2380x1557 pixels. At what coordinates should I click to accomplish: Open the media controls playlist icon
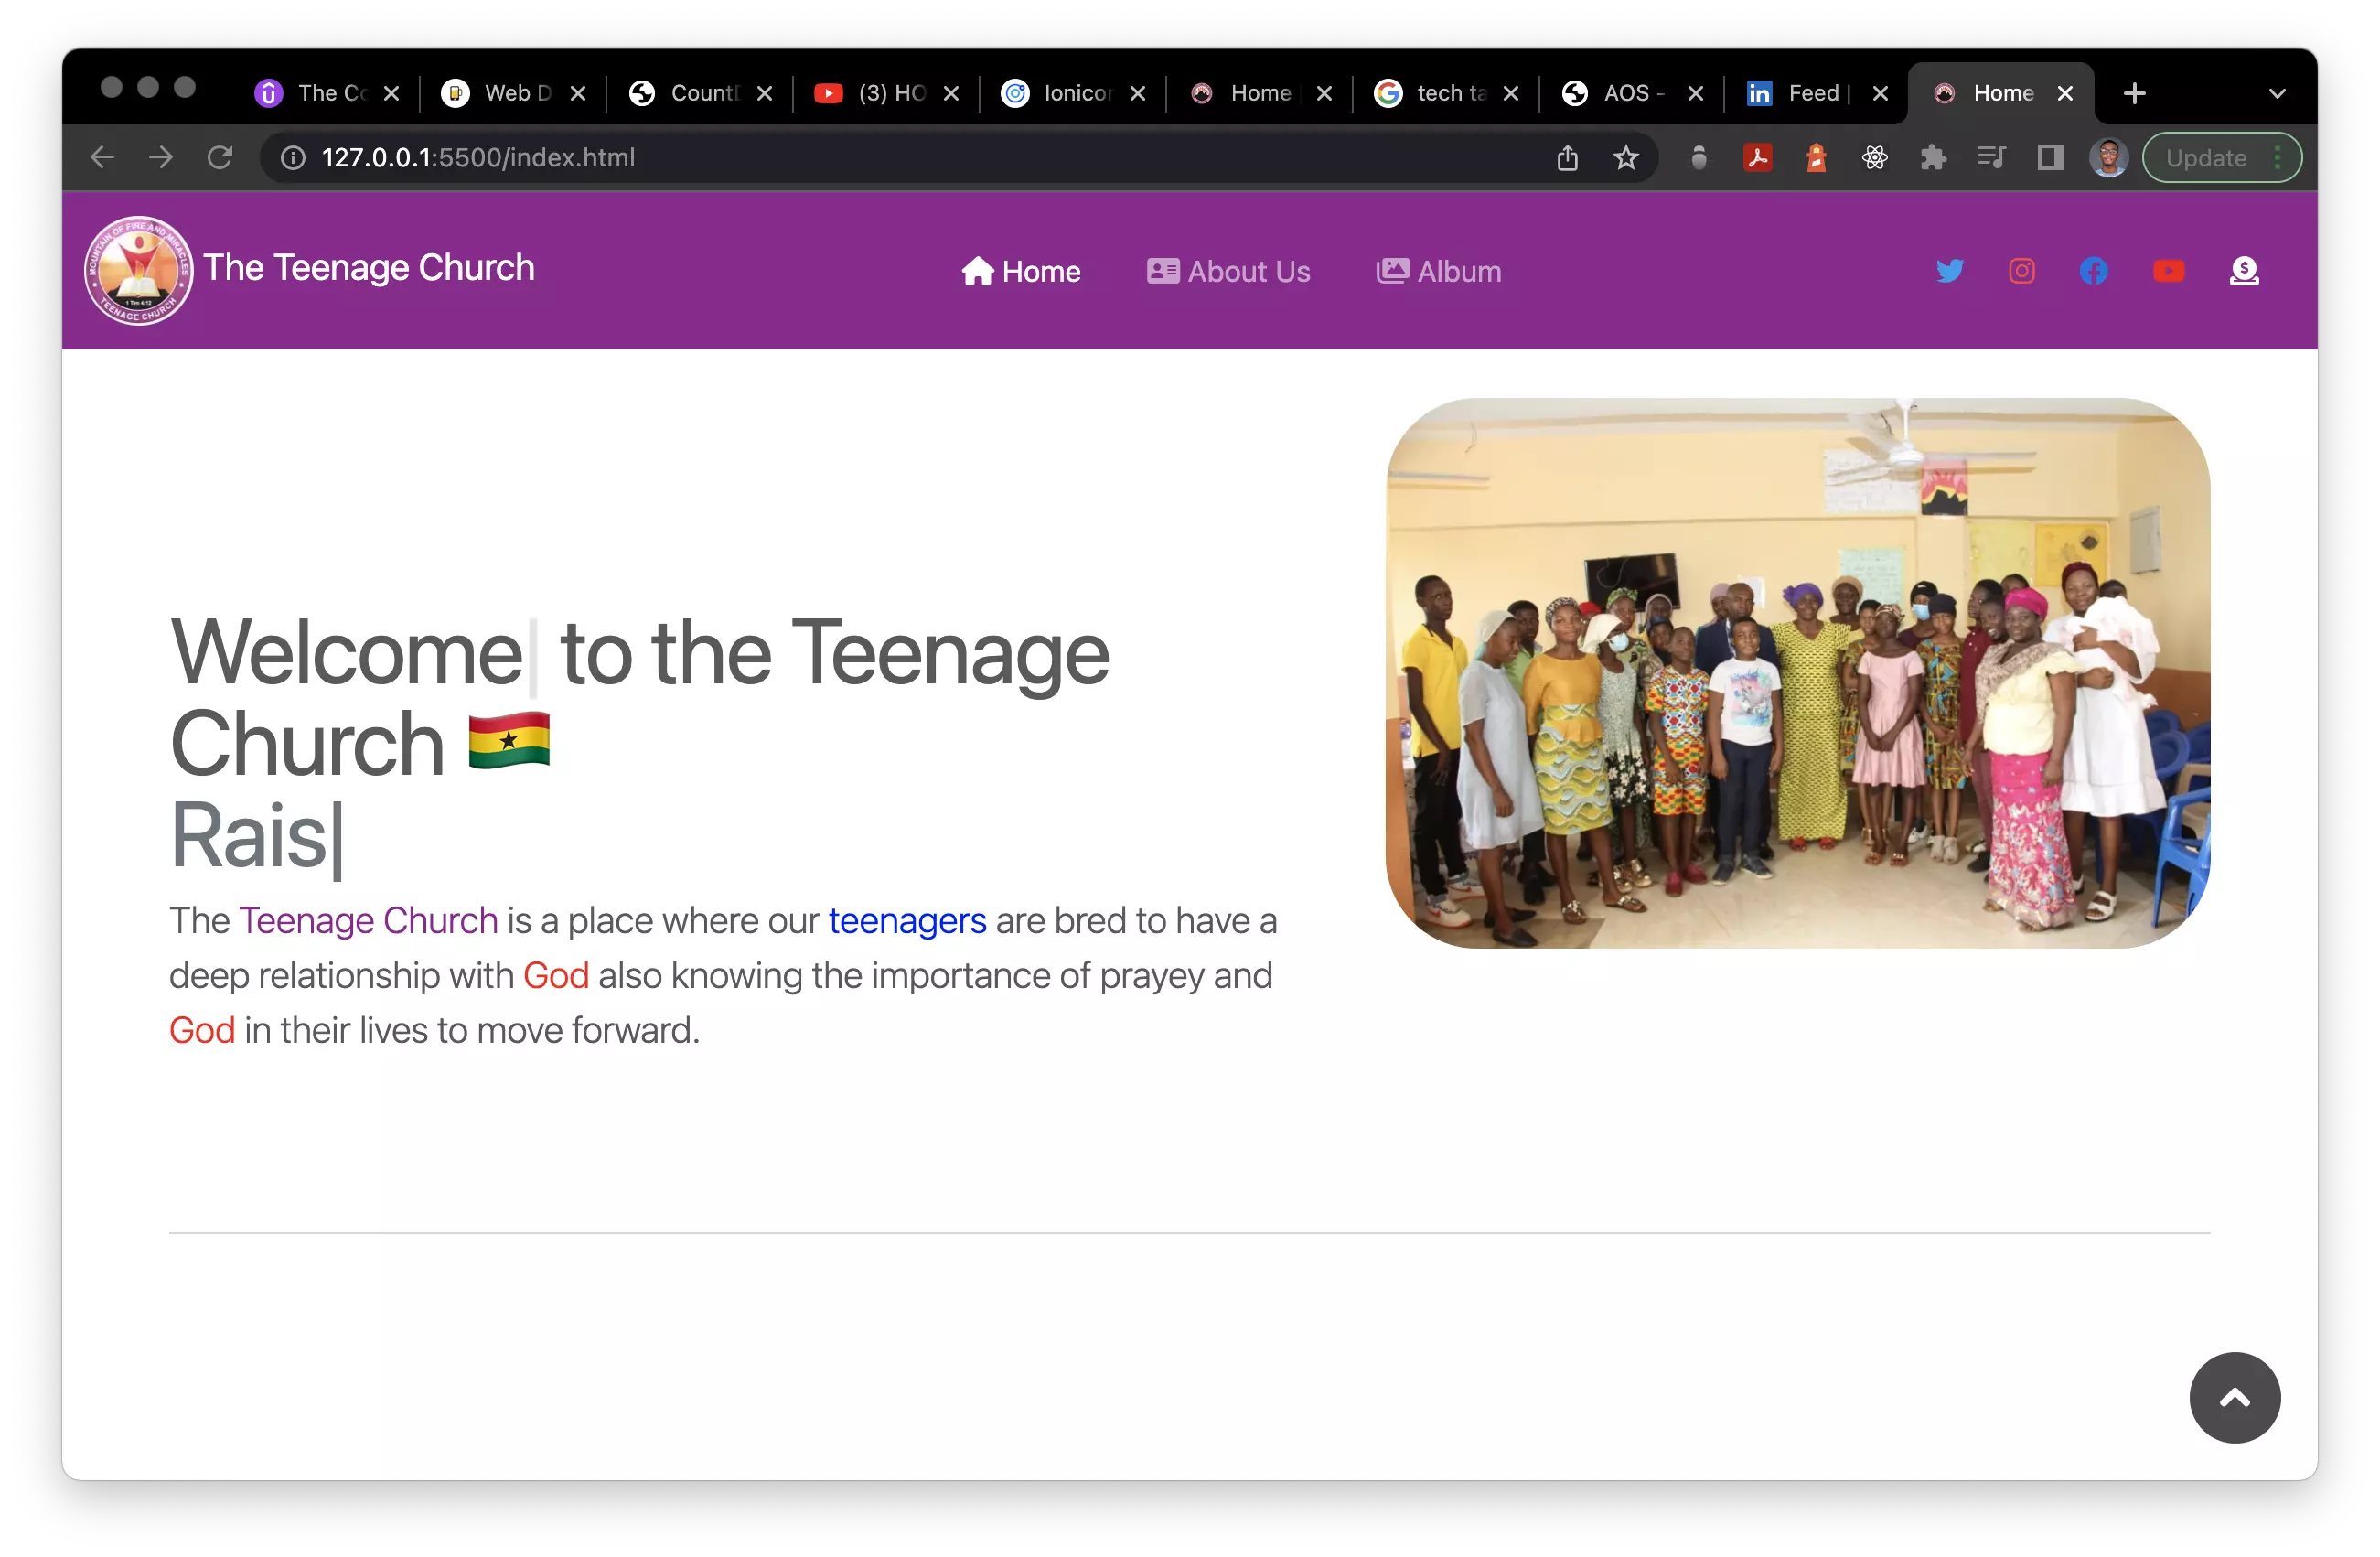[x=1991, y=158]
